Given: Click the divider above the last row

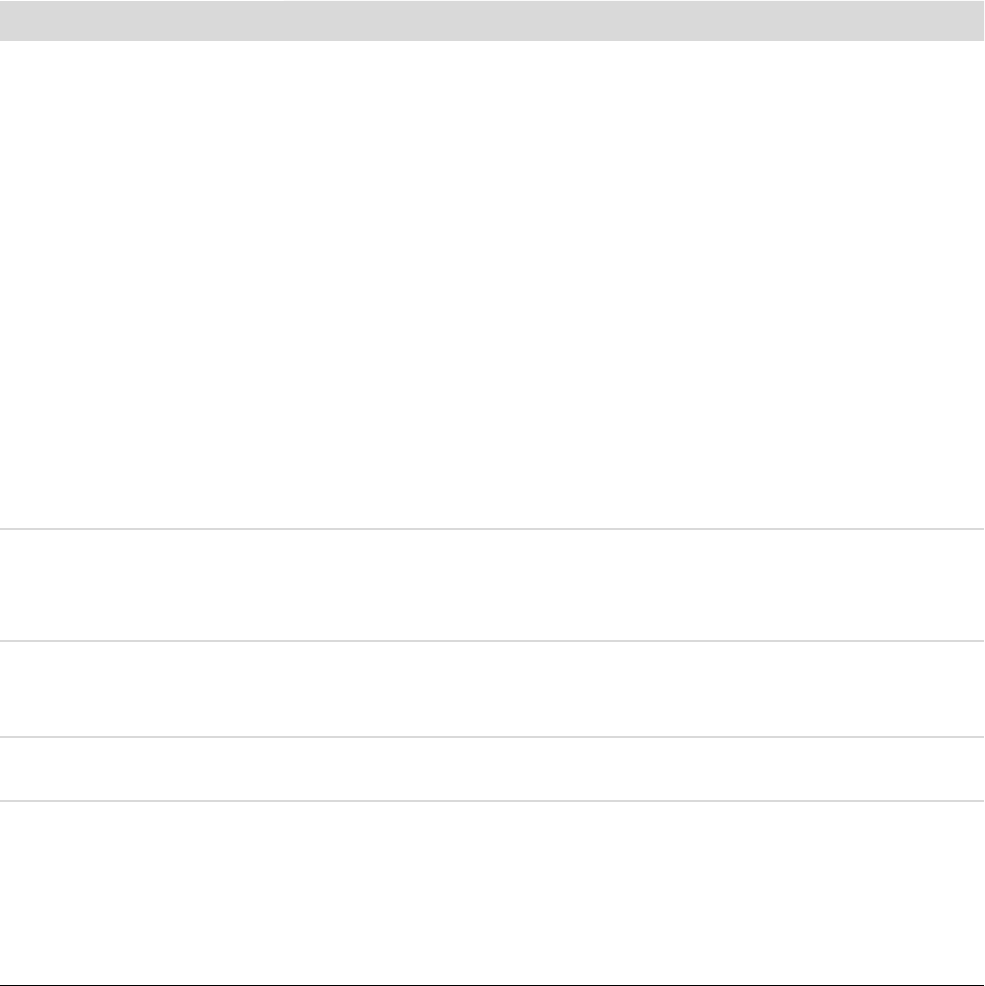Looking at the screenshot, I should [x=492, y=800].
